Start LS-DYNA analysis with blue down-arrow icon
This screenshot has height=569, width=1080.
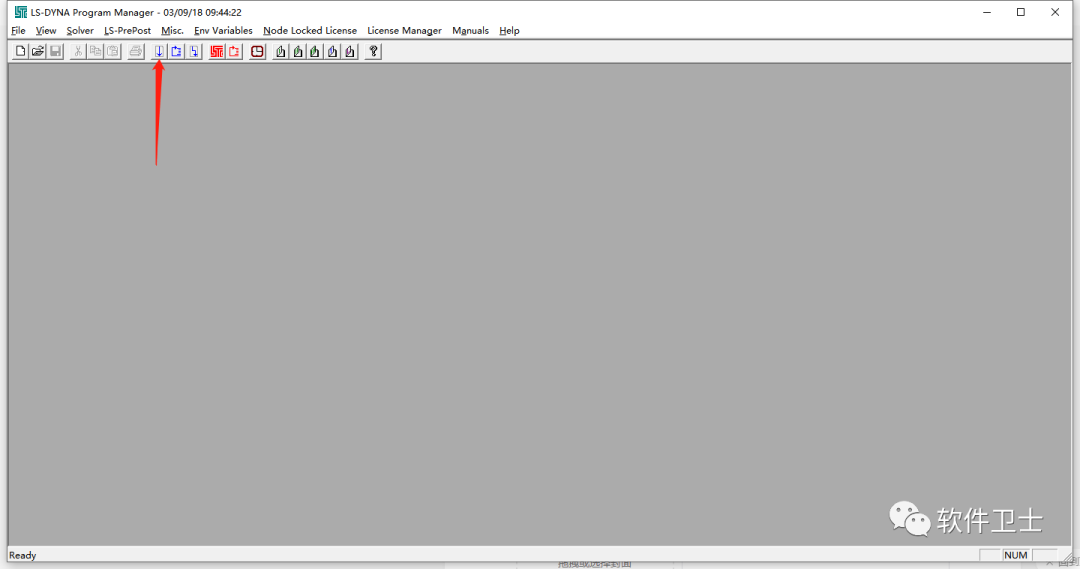coord(159,51)
